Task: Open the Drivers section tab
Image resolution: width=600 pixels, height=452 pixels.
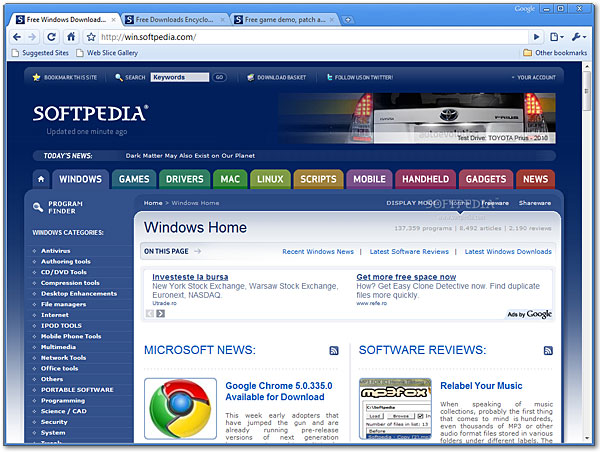Action: click(x=184, y=179)
